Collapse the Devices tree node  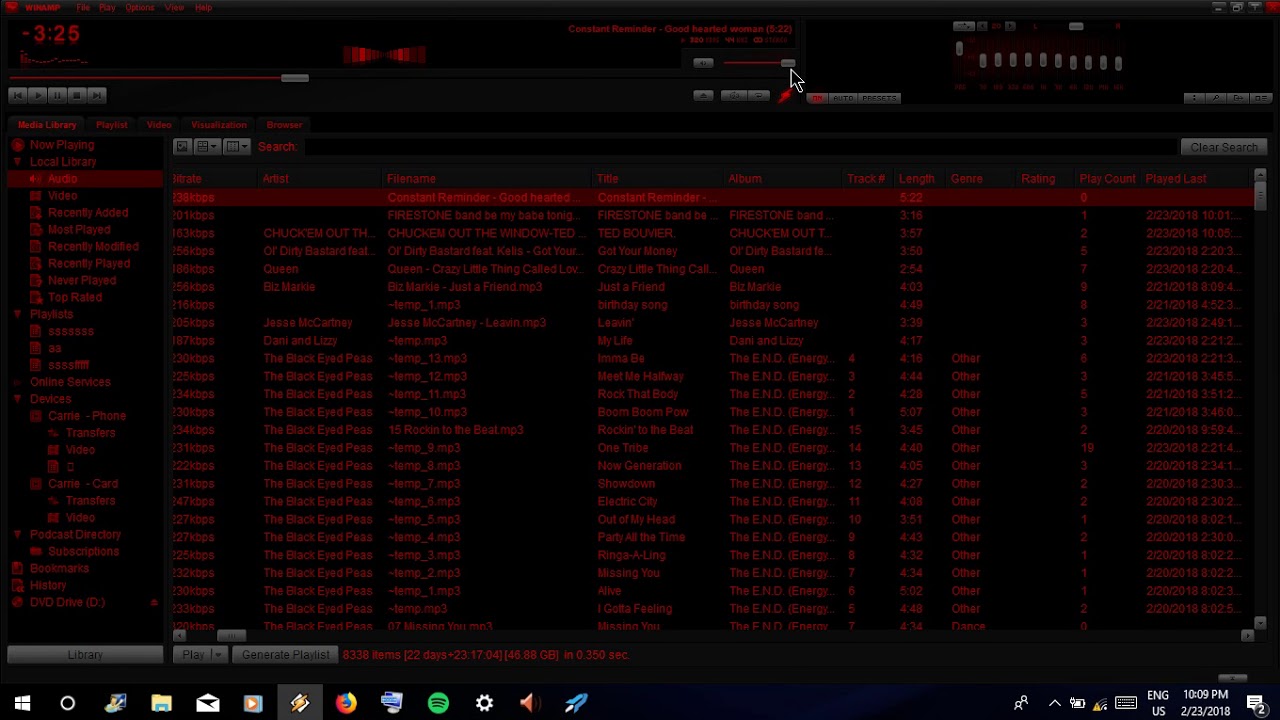[17, 399]
